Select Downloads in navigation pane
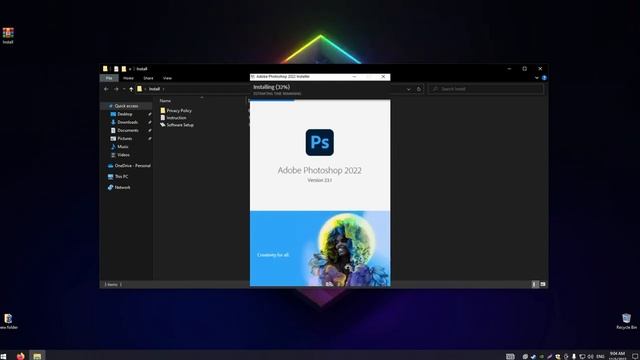Viewport: 640px width, 360px height. [124, 122]
